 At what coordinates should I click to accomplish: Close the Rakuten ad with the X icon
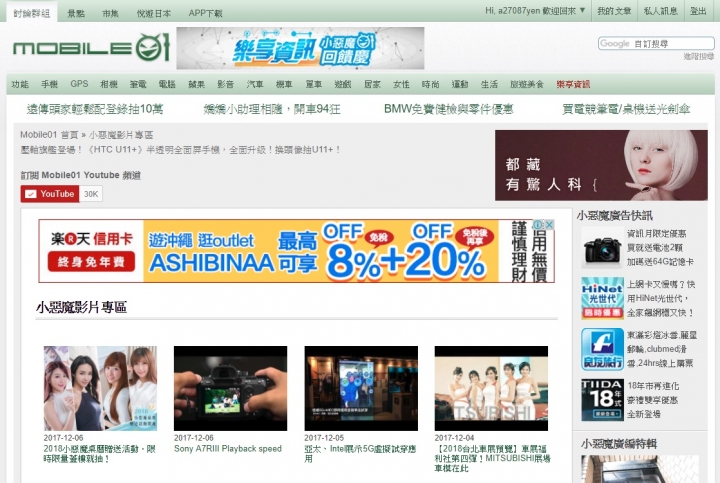[549, 225]
